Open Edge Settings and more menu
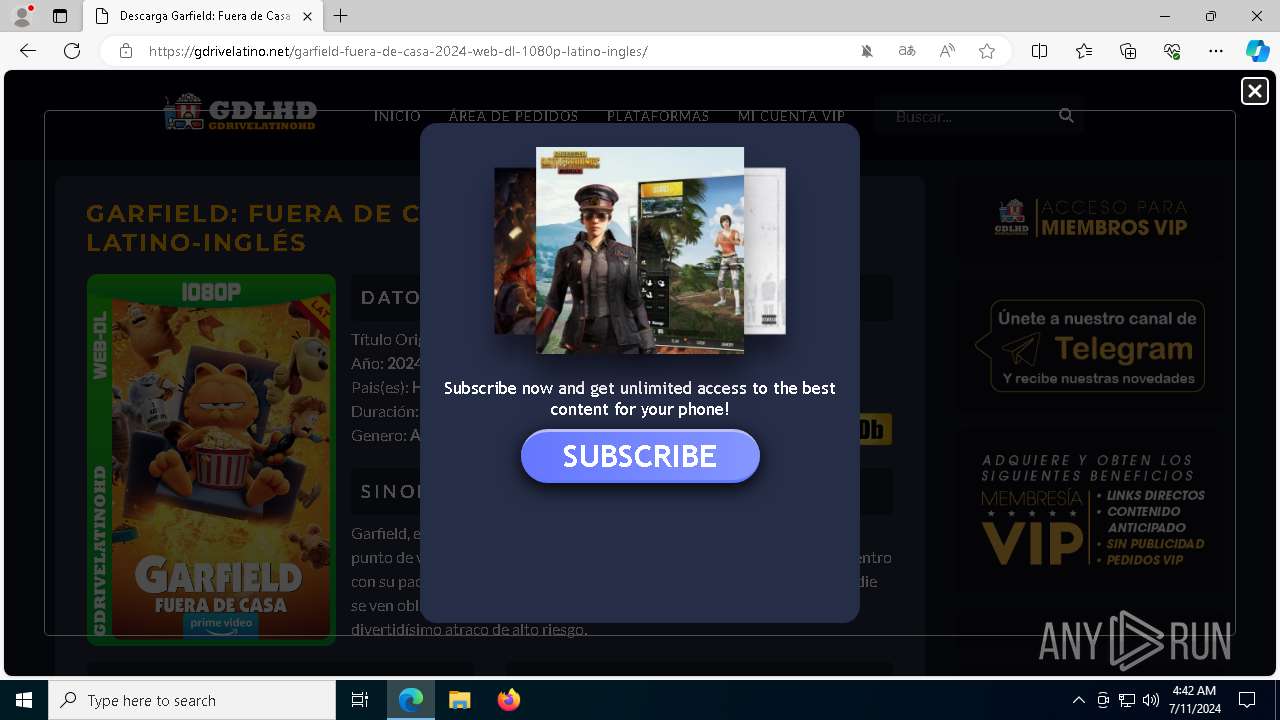Screen dimensions: 1280x720 [x=1216, y=51]
